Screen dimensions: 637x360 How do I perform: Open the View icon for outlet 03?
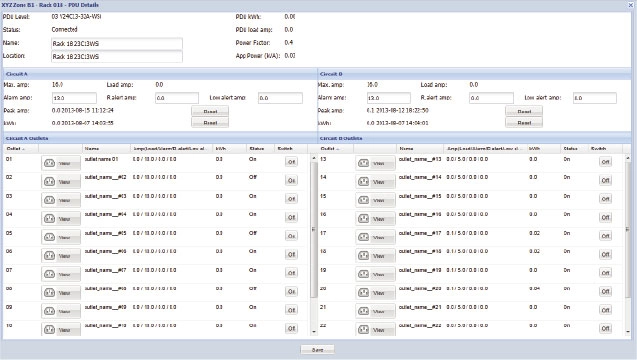point(61,200)
